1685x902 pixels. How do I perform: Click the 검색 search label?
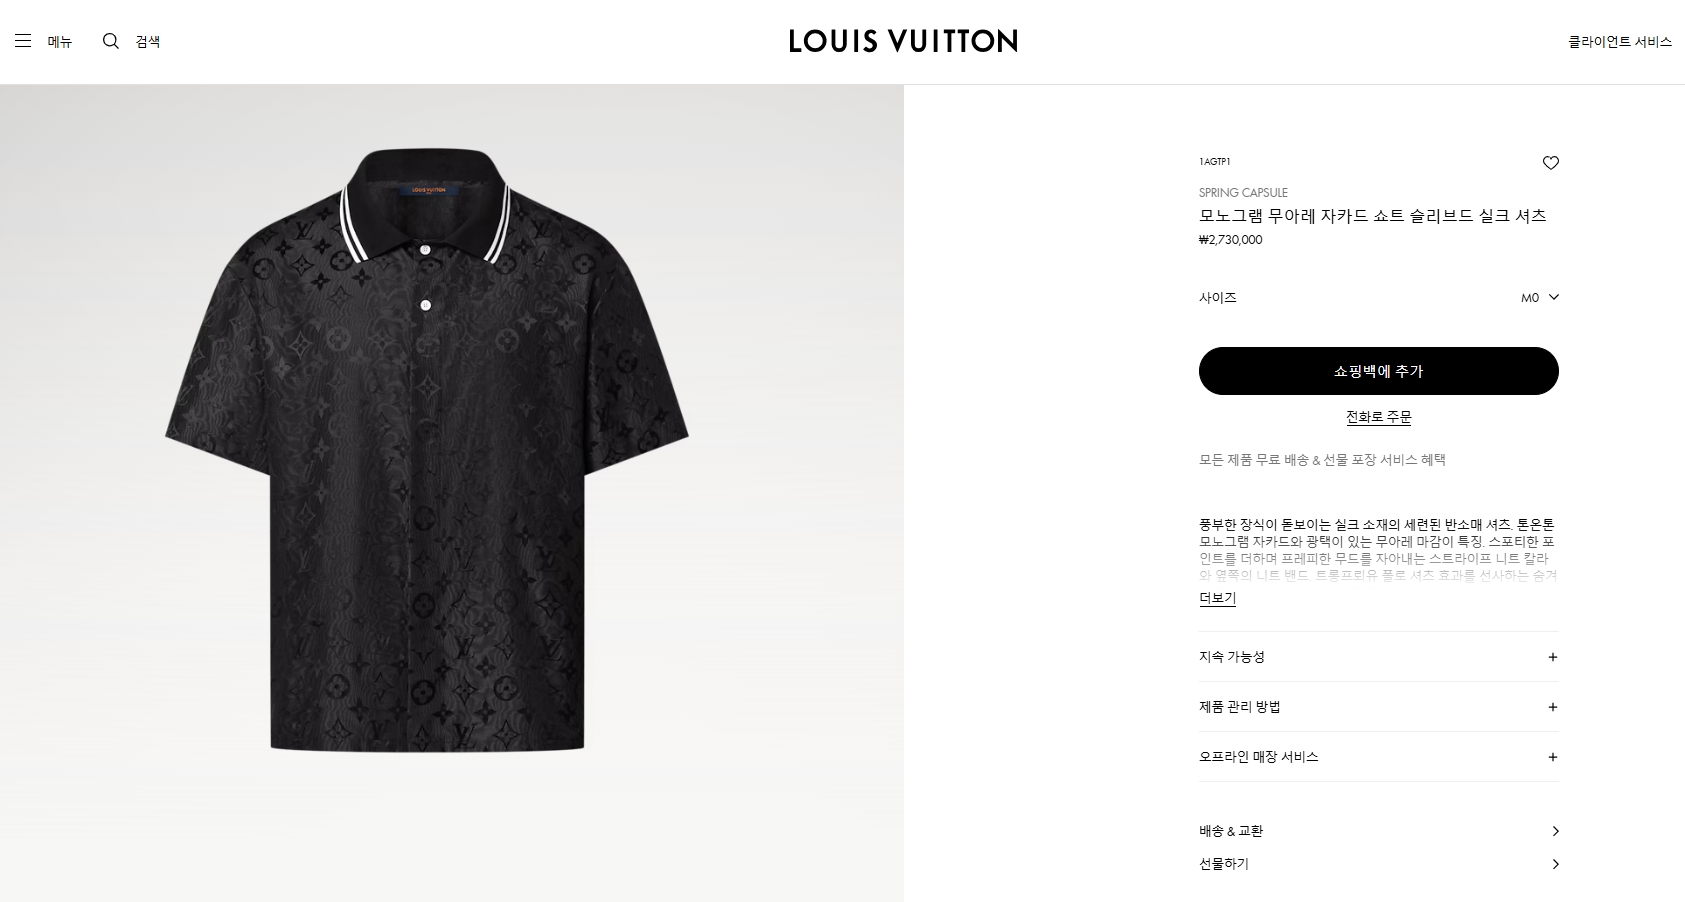point(148,41)
